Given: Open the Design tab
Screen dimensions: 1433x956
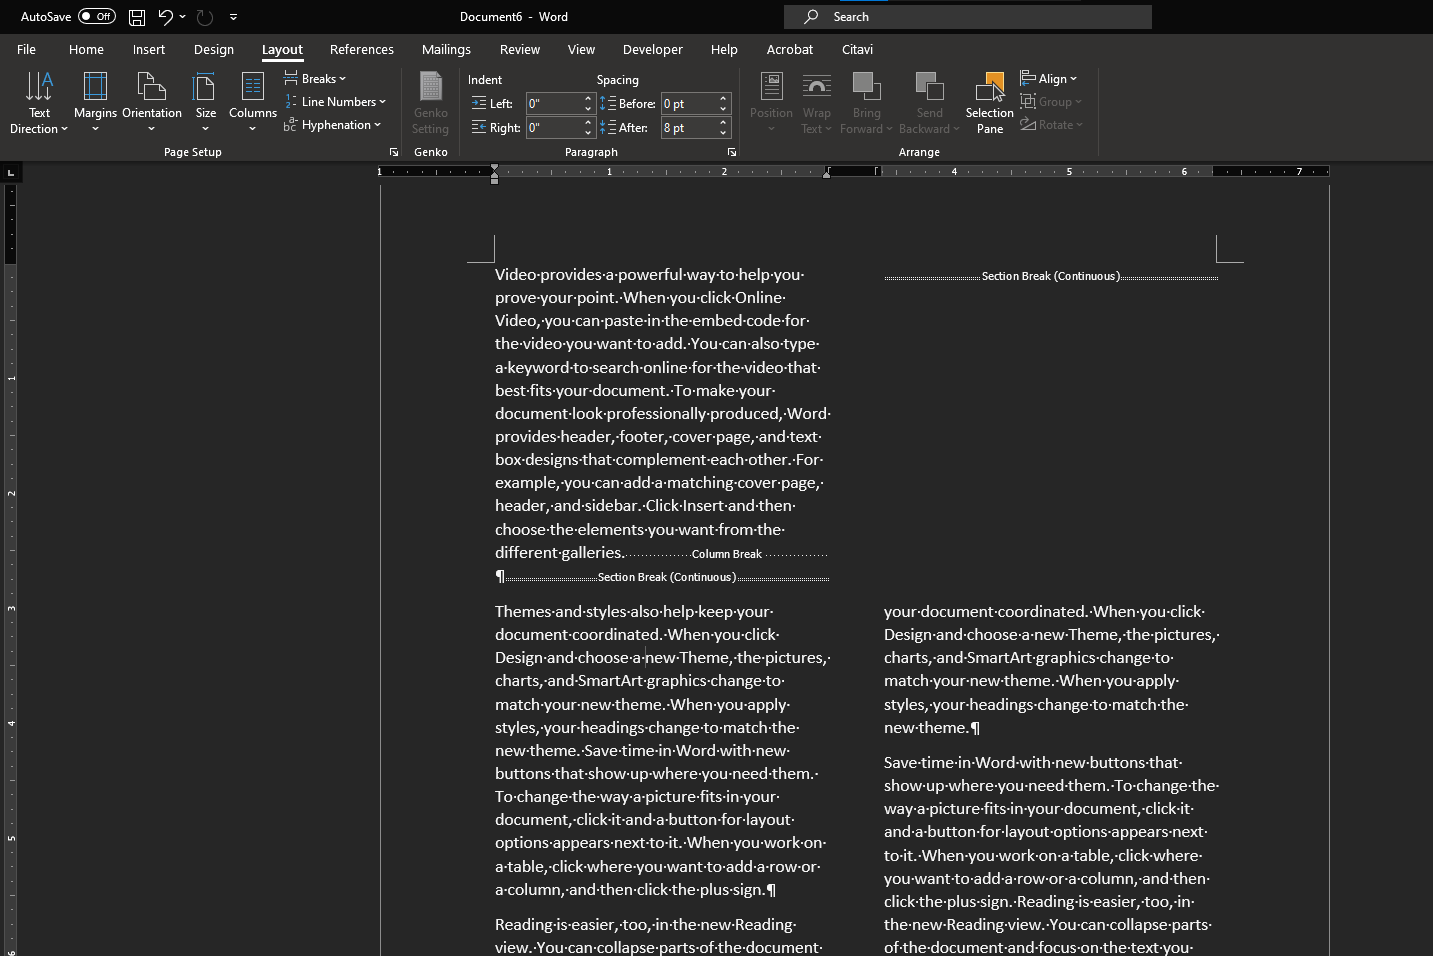Looking at the screenshot, I should pyautogui.click(x=213, y=49).
